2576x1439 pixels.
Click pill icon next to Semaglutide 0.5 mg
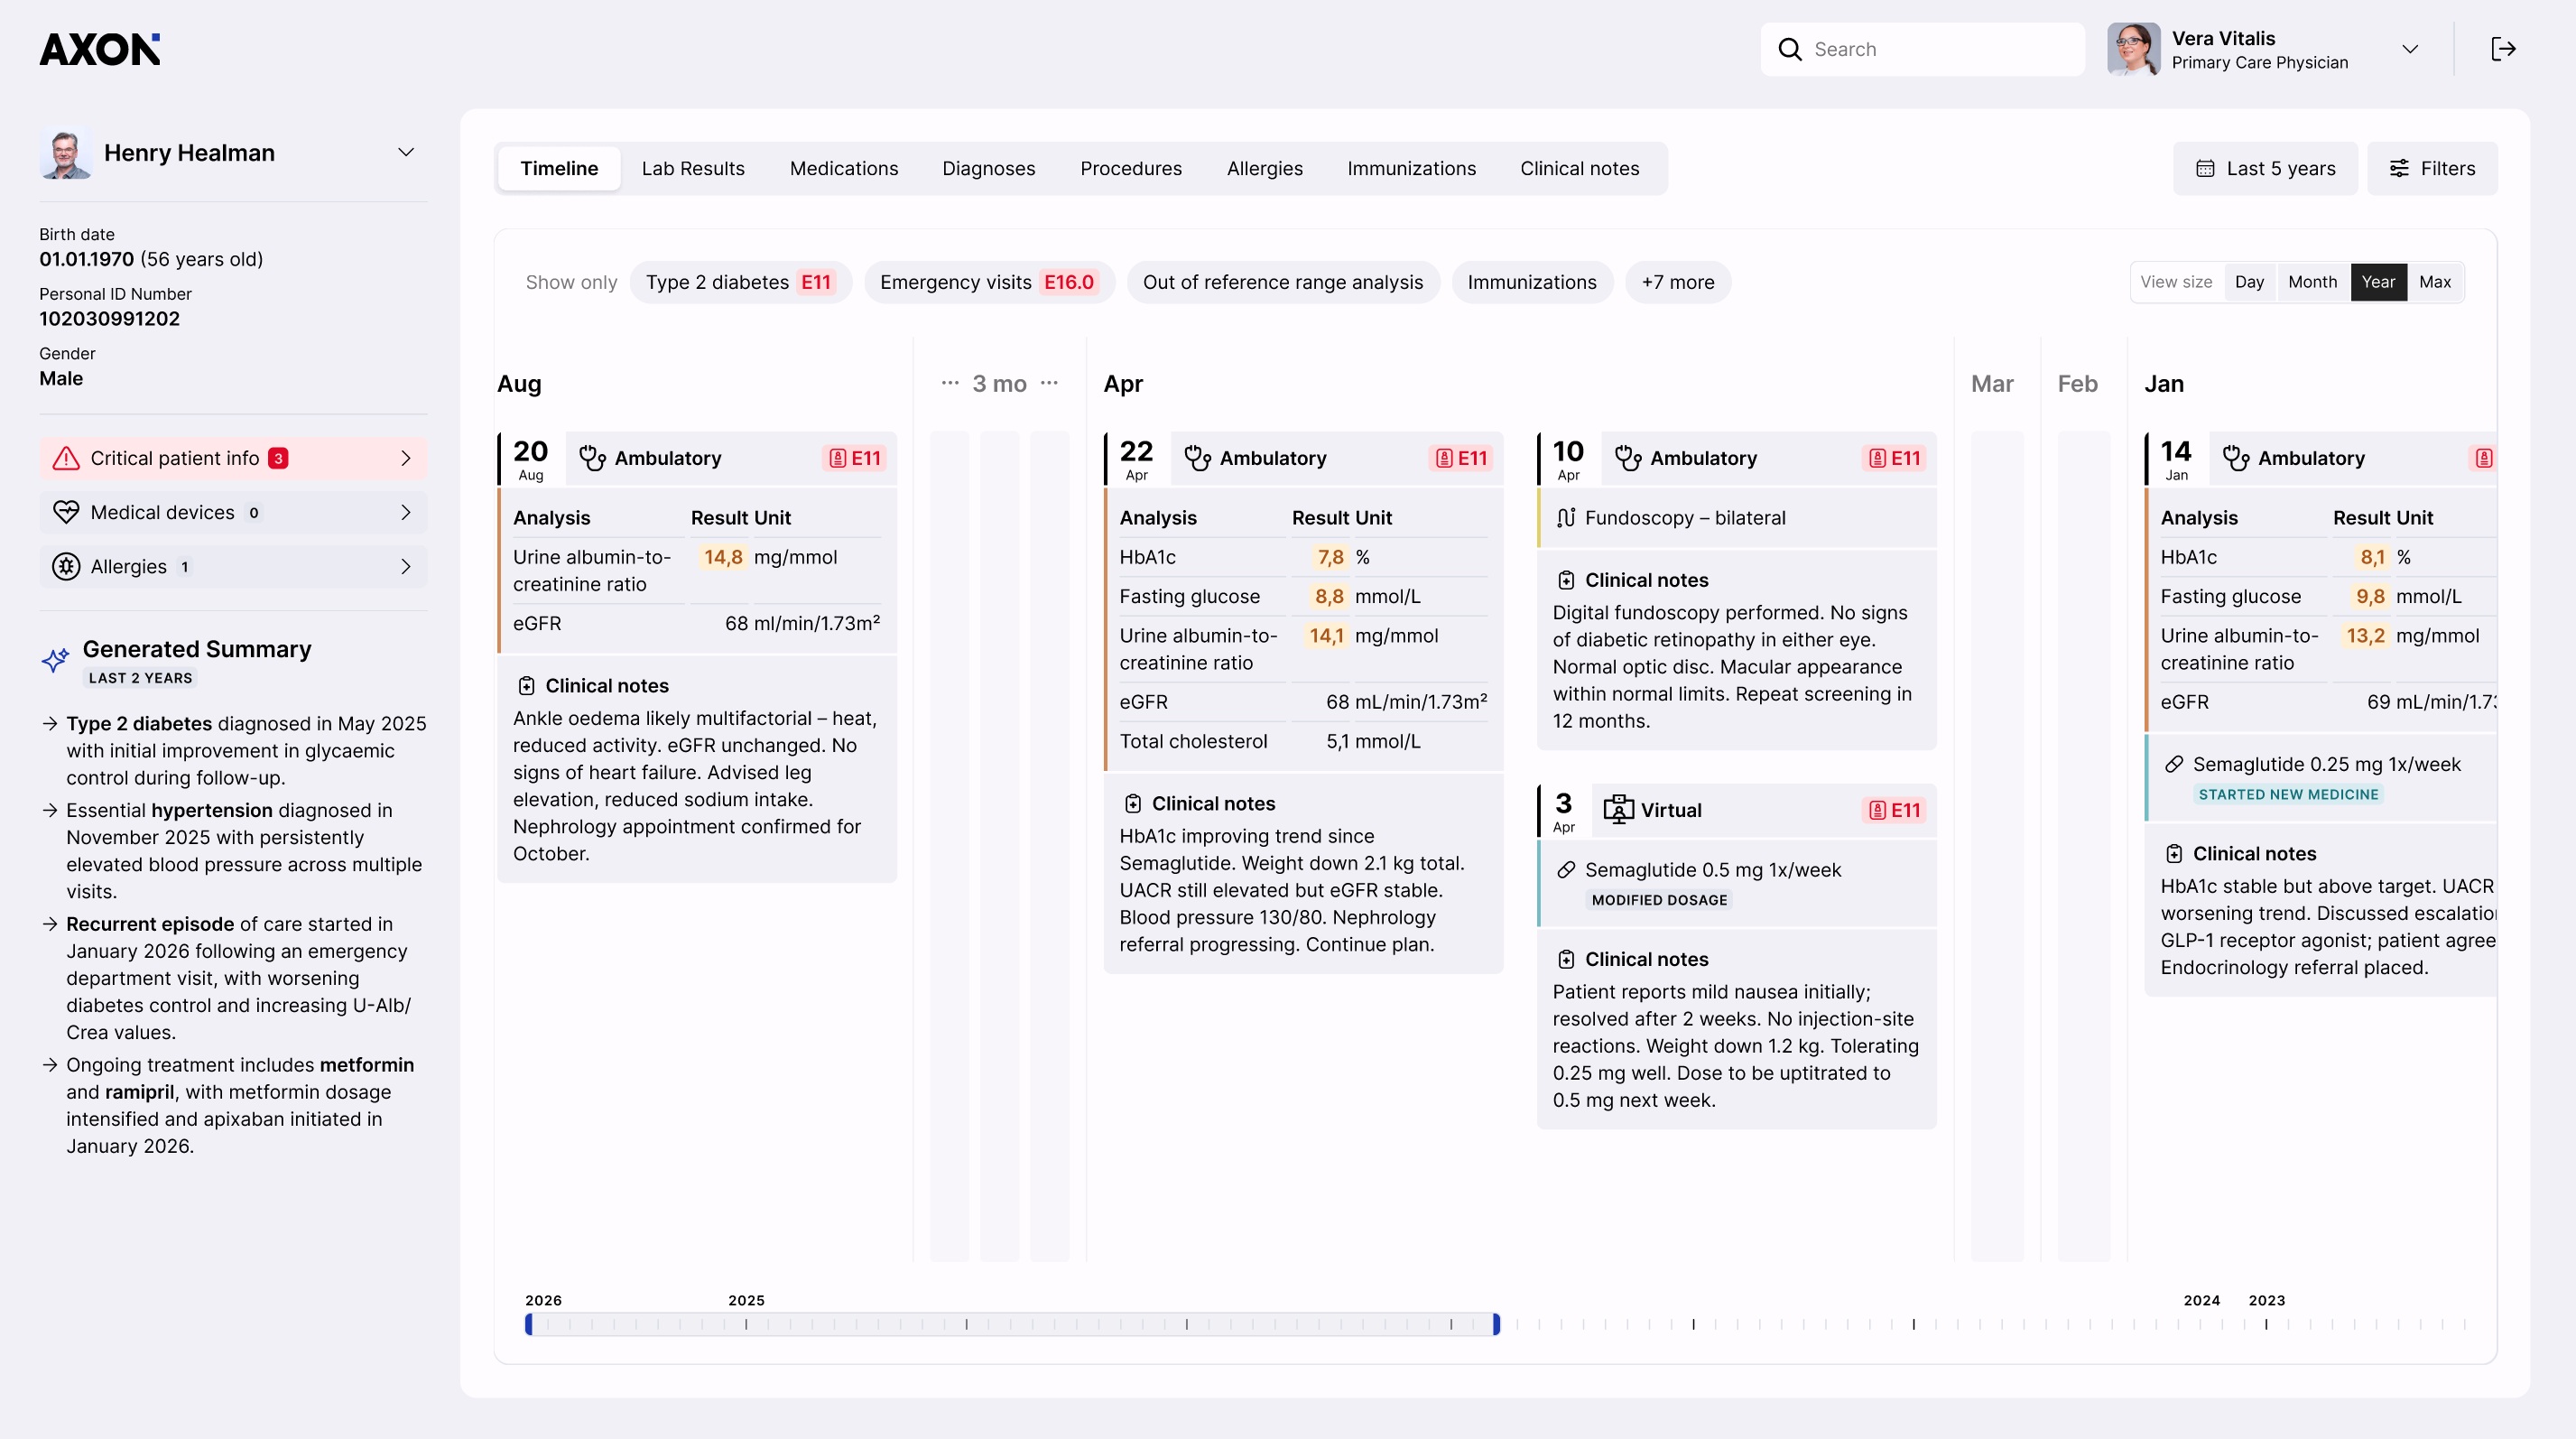click(1566, 870)
